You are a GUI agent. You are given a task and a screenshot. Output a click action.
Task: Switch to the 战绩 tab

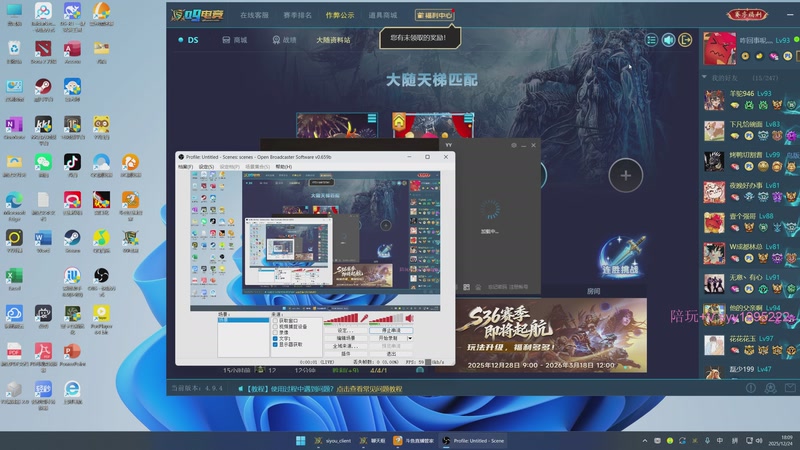[x=284, y=40]
